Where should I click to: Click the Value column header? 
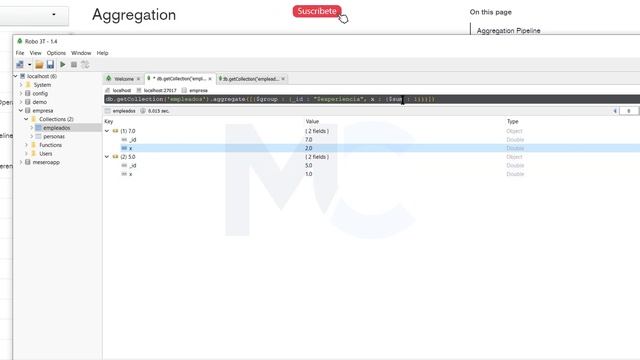(x=312, y=122)
